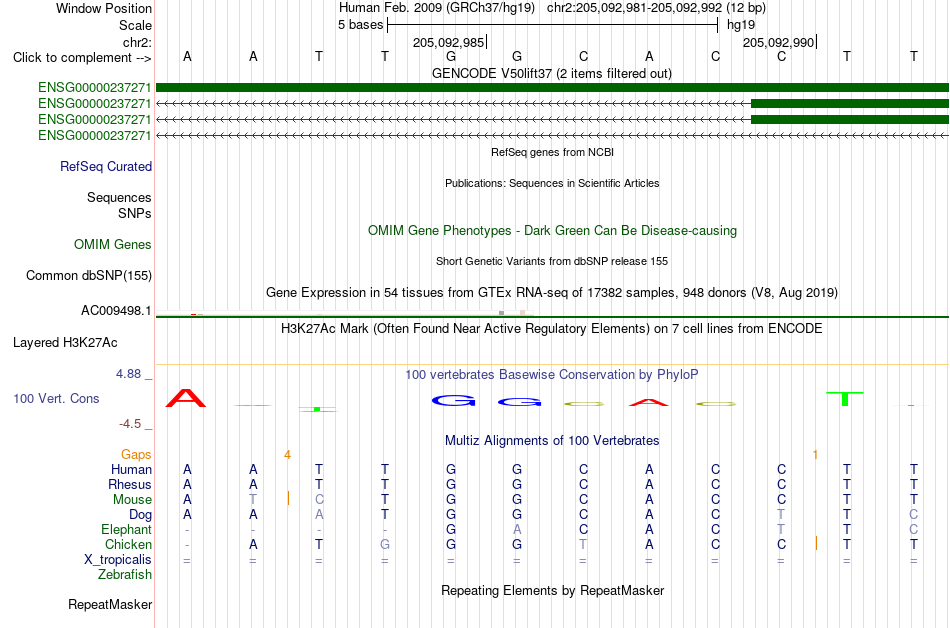Click the Chicken species label
The image size is (950, 628).
click(x=128, y=545)
